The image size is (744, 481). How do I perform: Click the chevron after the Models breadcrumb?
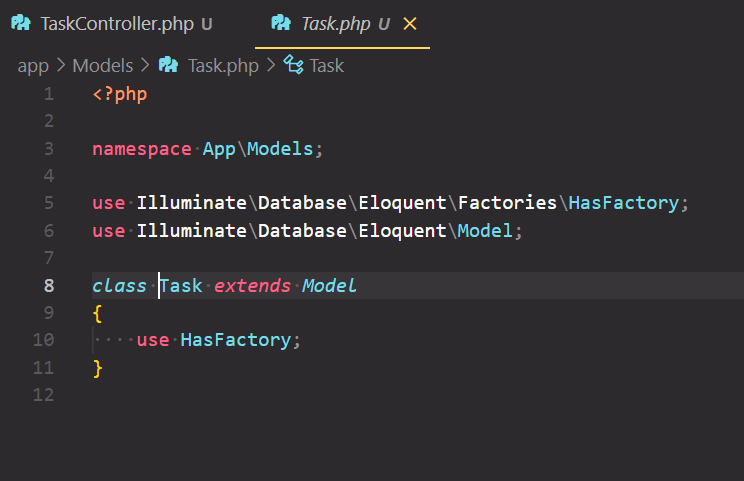[145, 66]
